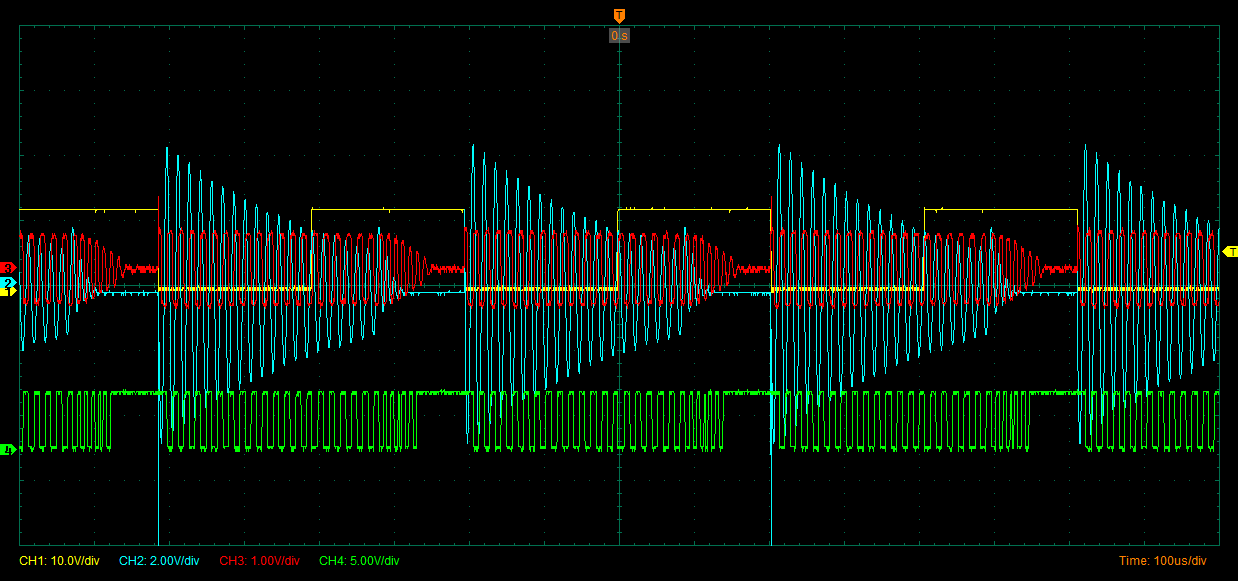Select the yellow channel 1 ground marker
1238x581 pixels.
(x=9, y=291)
